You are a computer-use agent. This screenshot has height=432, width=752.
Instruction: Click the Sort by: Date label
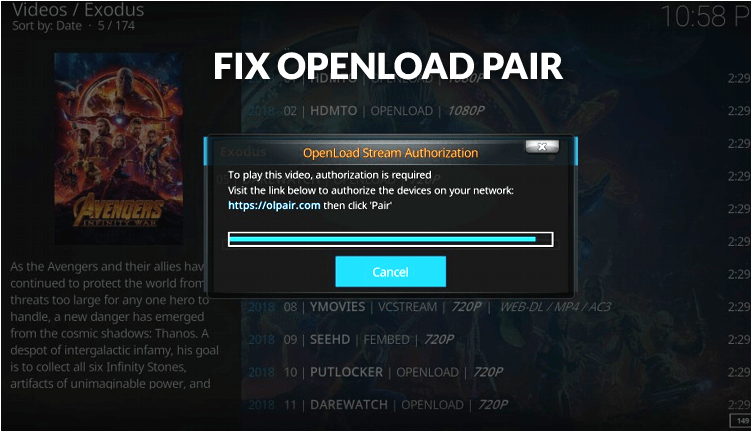(x=47, y=26)
